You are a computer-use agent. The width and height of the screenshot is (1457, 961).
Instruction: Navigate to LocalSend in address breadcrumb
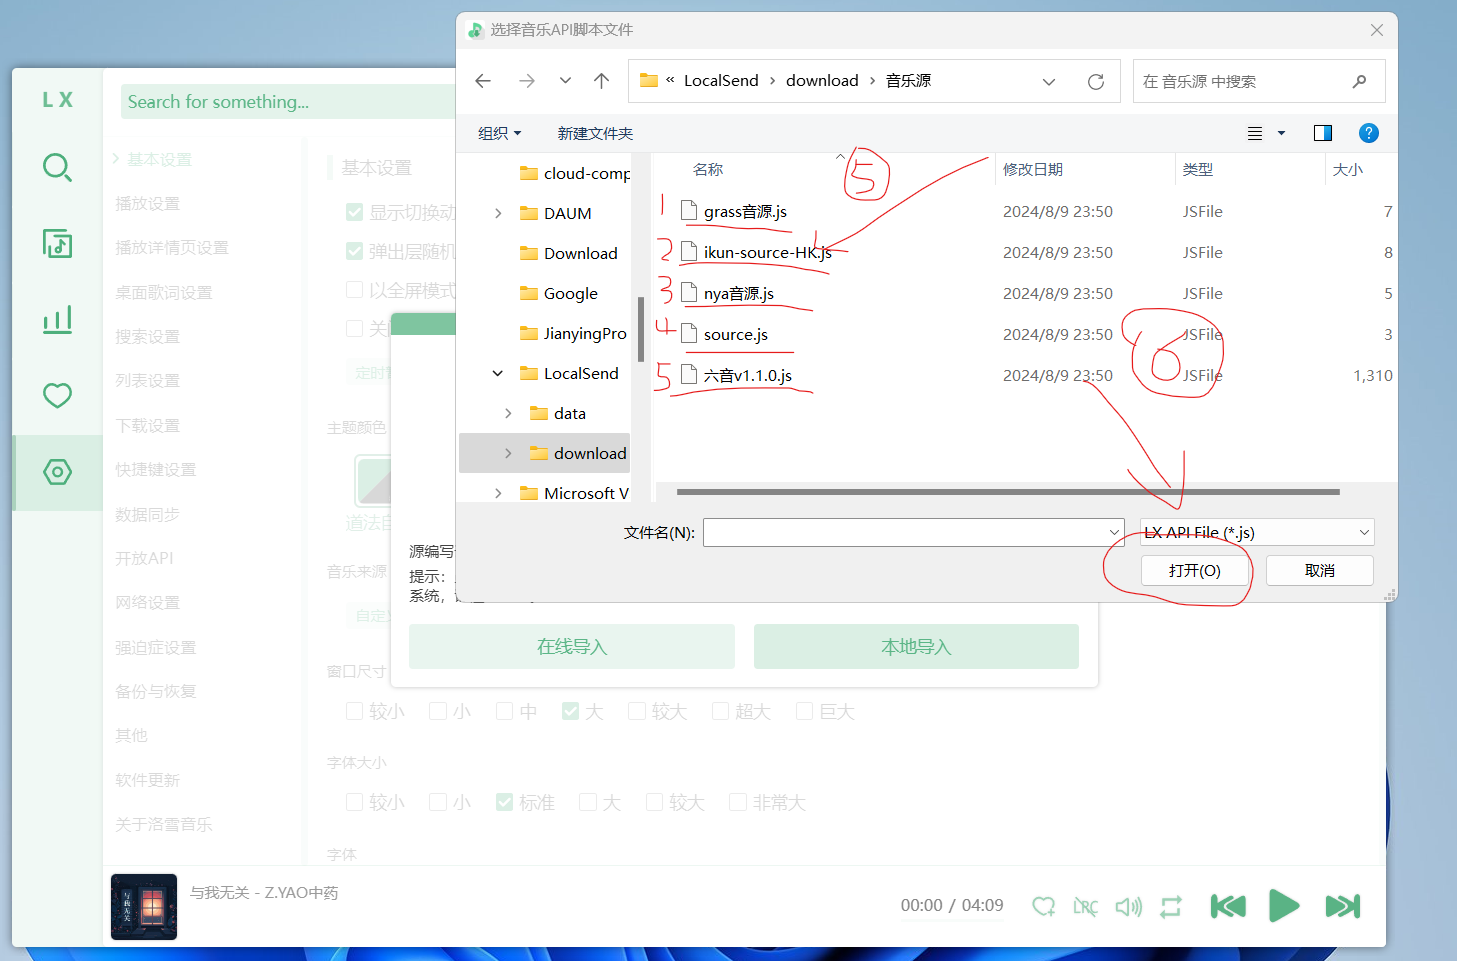coord(721,81)
